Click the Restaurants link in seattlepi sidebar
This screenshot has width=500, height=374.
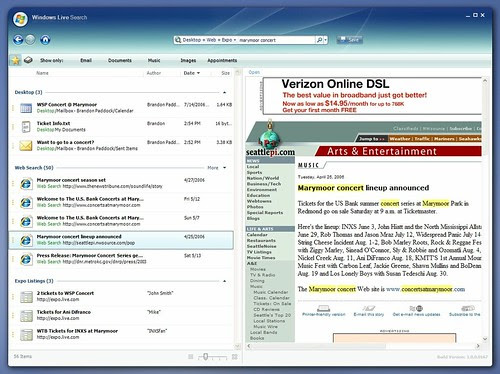click(261, 240)
